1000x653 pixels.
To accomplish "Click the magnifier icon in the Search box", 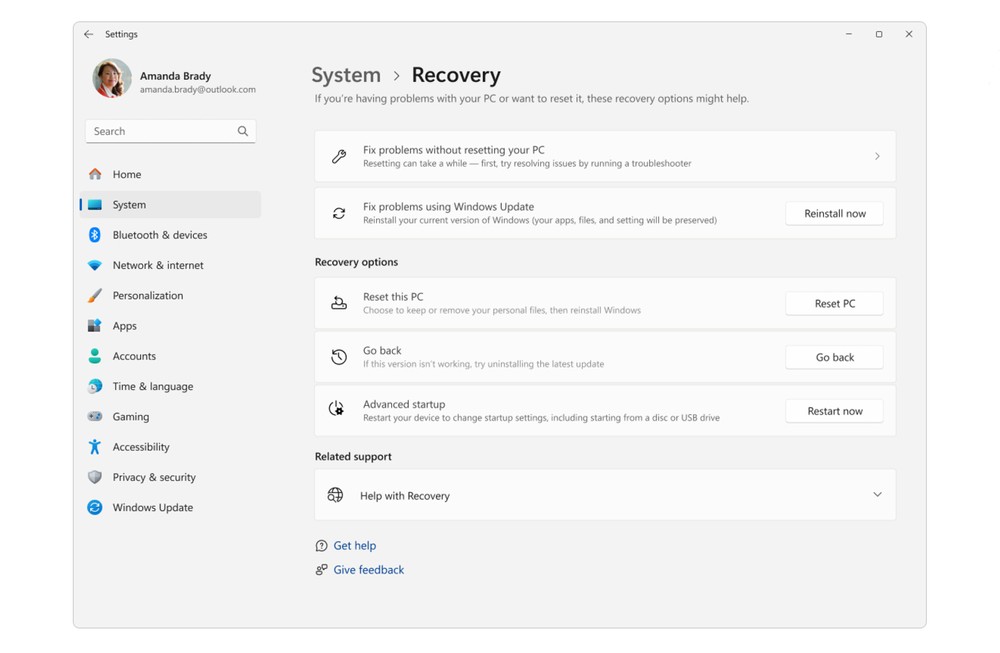I will click(x=242, y=131).
